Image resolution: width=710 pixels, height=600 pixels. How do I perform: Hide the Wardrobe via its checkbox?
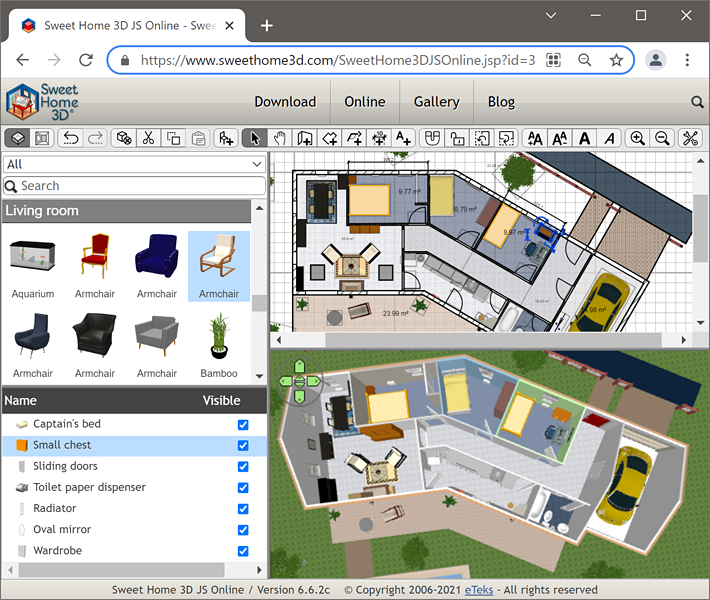[x=243, y=551]
